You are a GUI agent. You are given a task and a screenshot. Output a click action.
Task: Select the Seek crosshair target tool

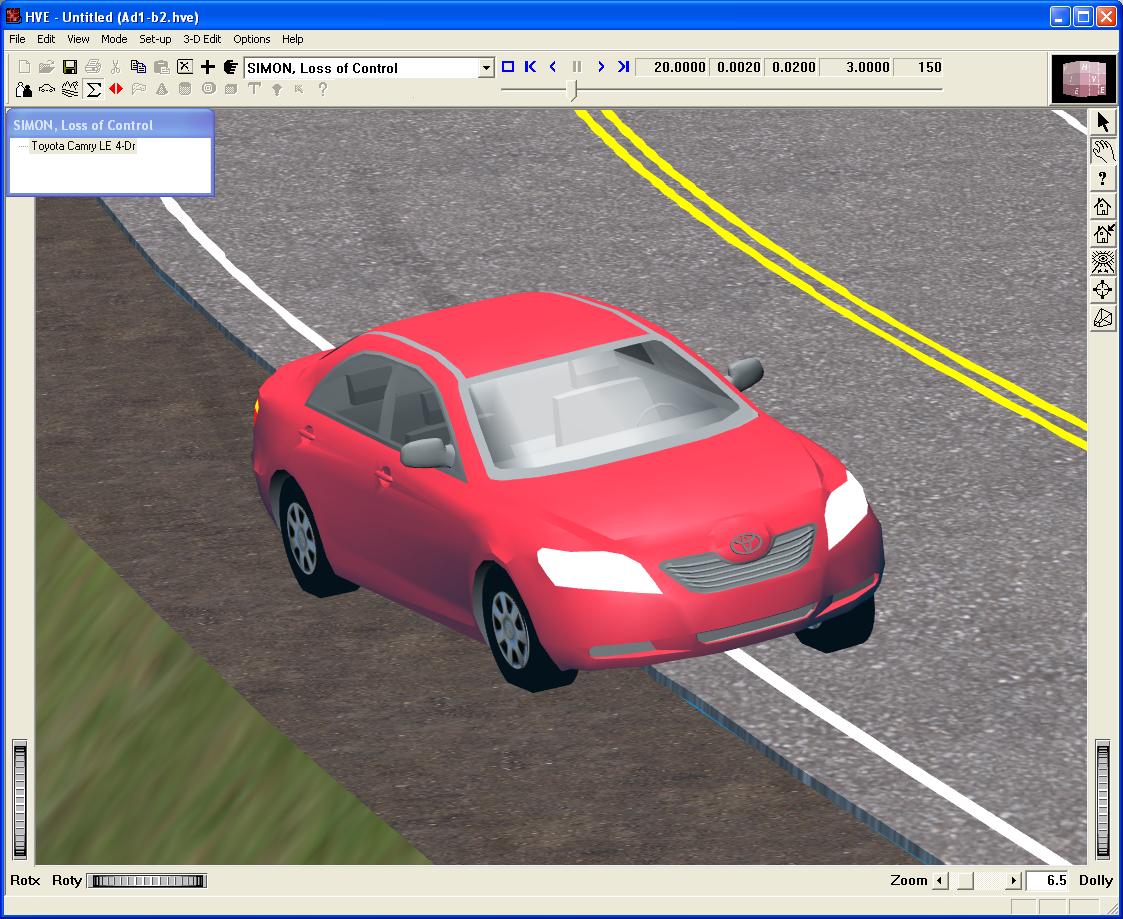[1103, 290]
